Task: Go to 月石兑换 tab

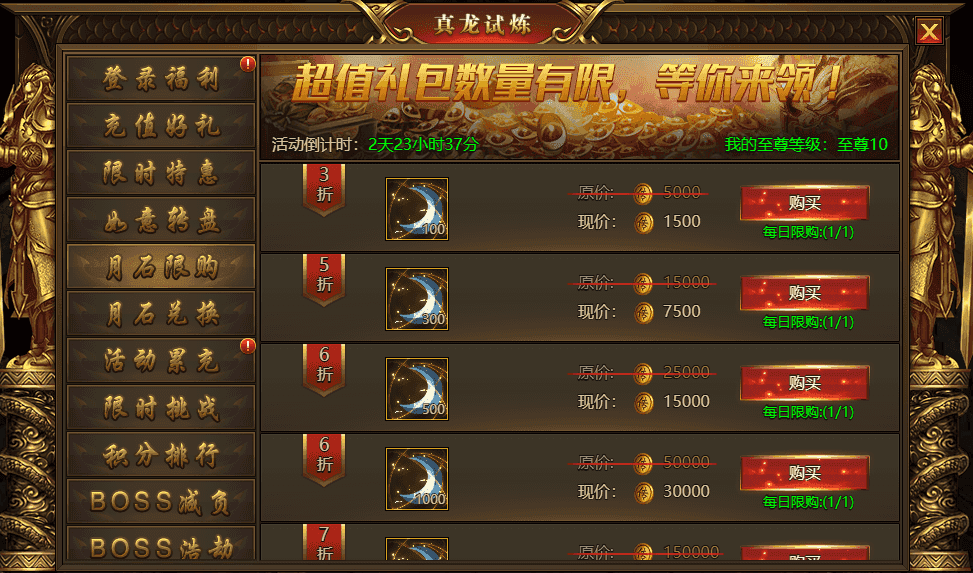Action: pos(161,314)
